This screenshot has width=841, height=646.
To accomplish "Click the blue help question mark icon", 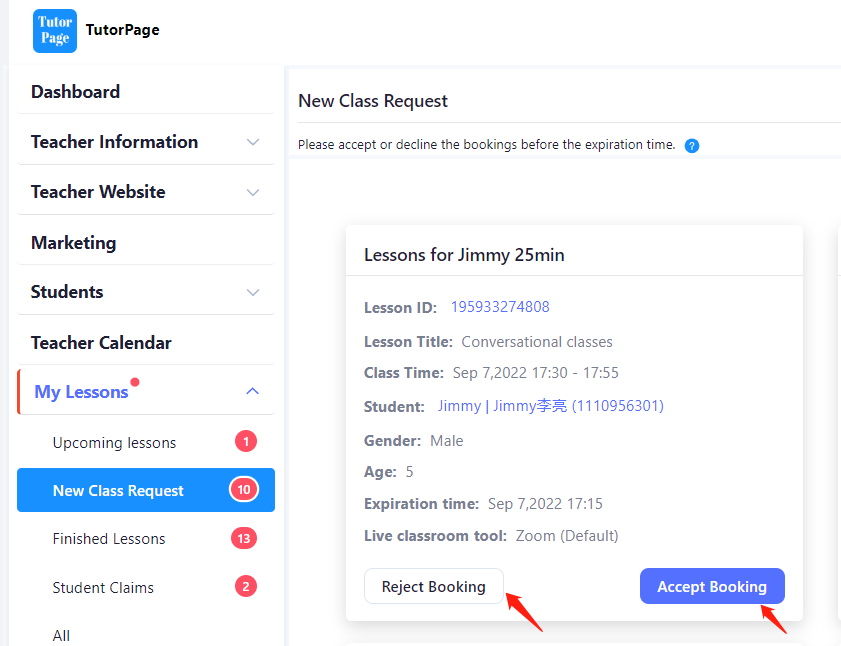I will pyautogui.click(x=692, y=145).
